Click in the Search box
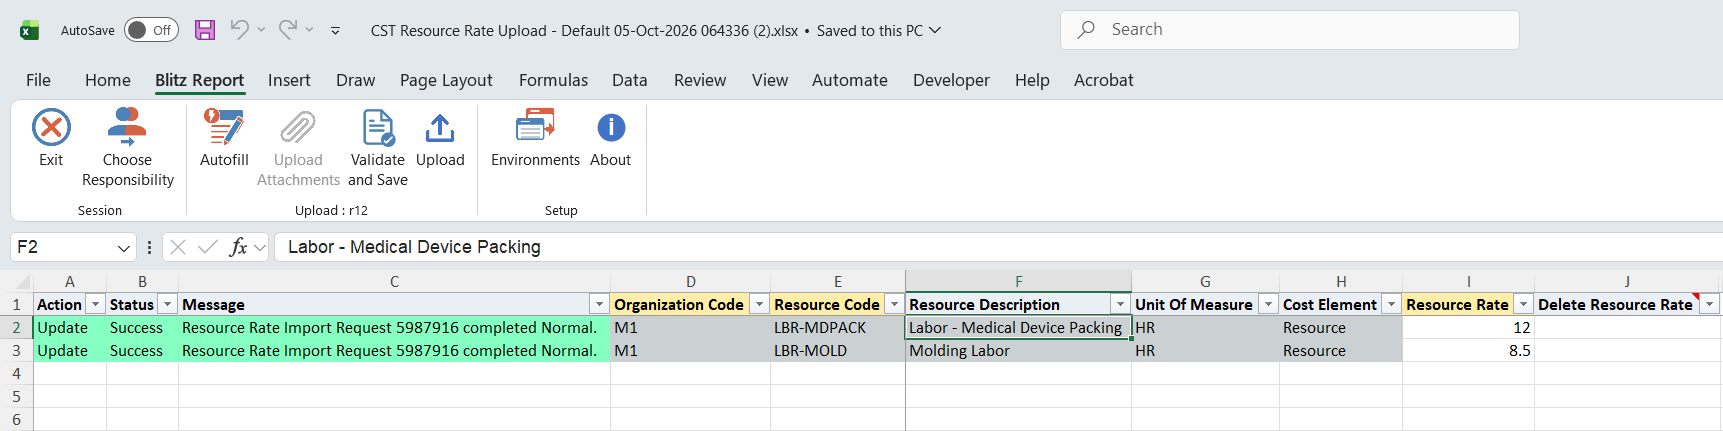Viewport: 1723px width, 431px height. 1290,30
